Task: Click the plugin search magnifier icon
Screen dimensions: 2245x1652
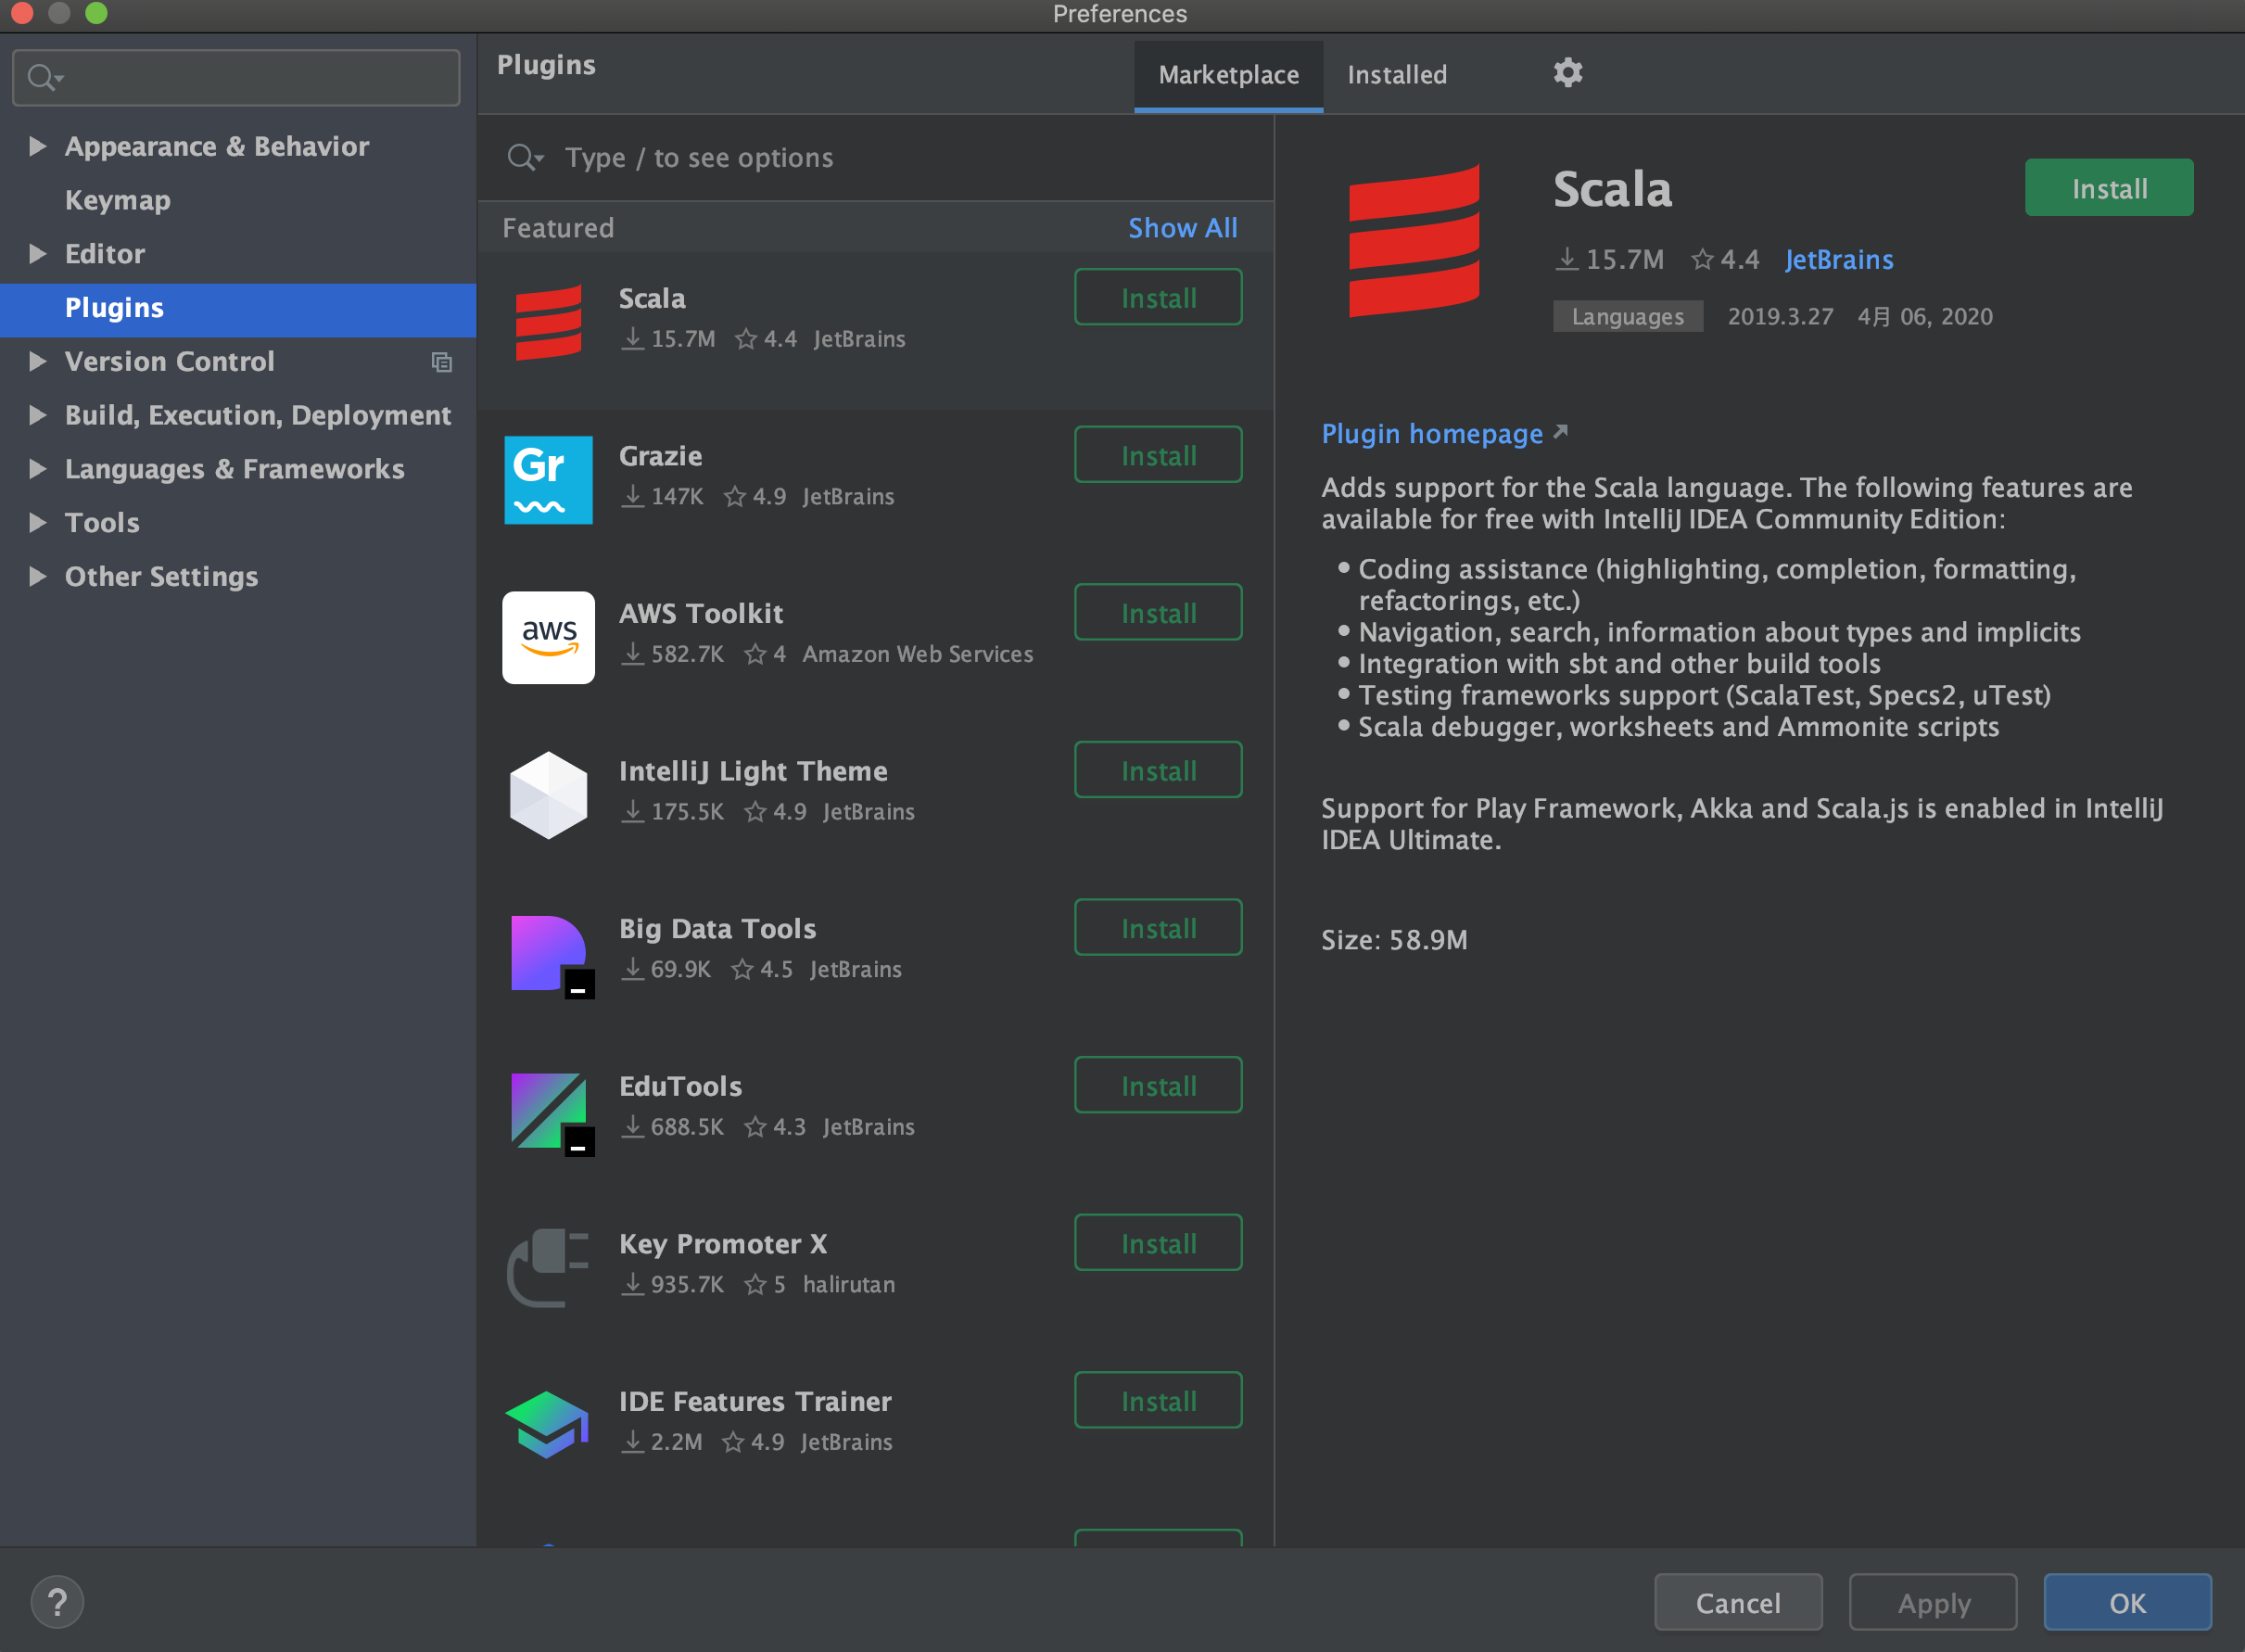Action: 524,157
